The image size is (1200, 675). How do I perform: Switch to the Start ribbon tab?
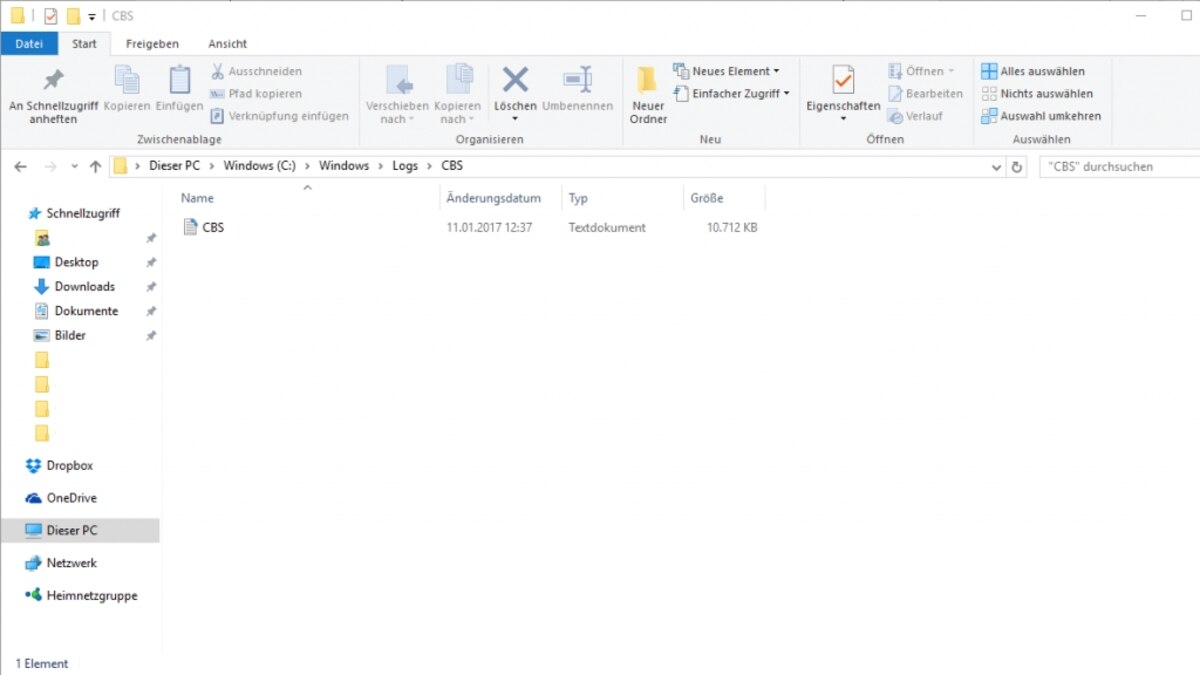coord(84,44)
